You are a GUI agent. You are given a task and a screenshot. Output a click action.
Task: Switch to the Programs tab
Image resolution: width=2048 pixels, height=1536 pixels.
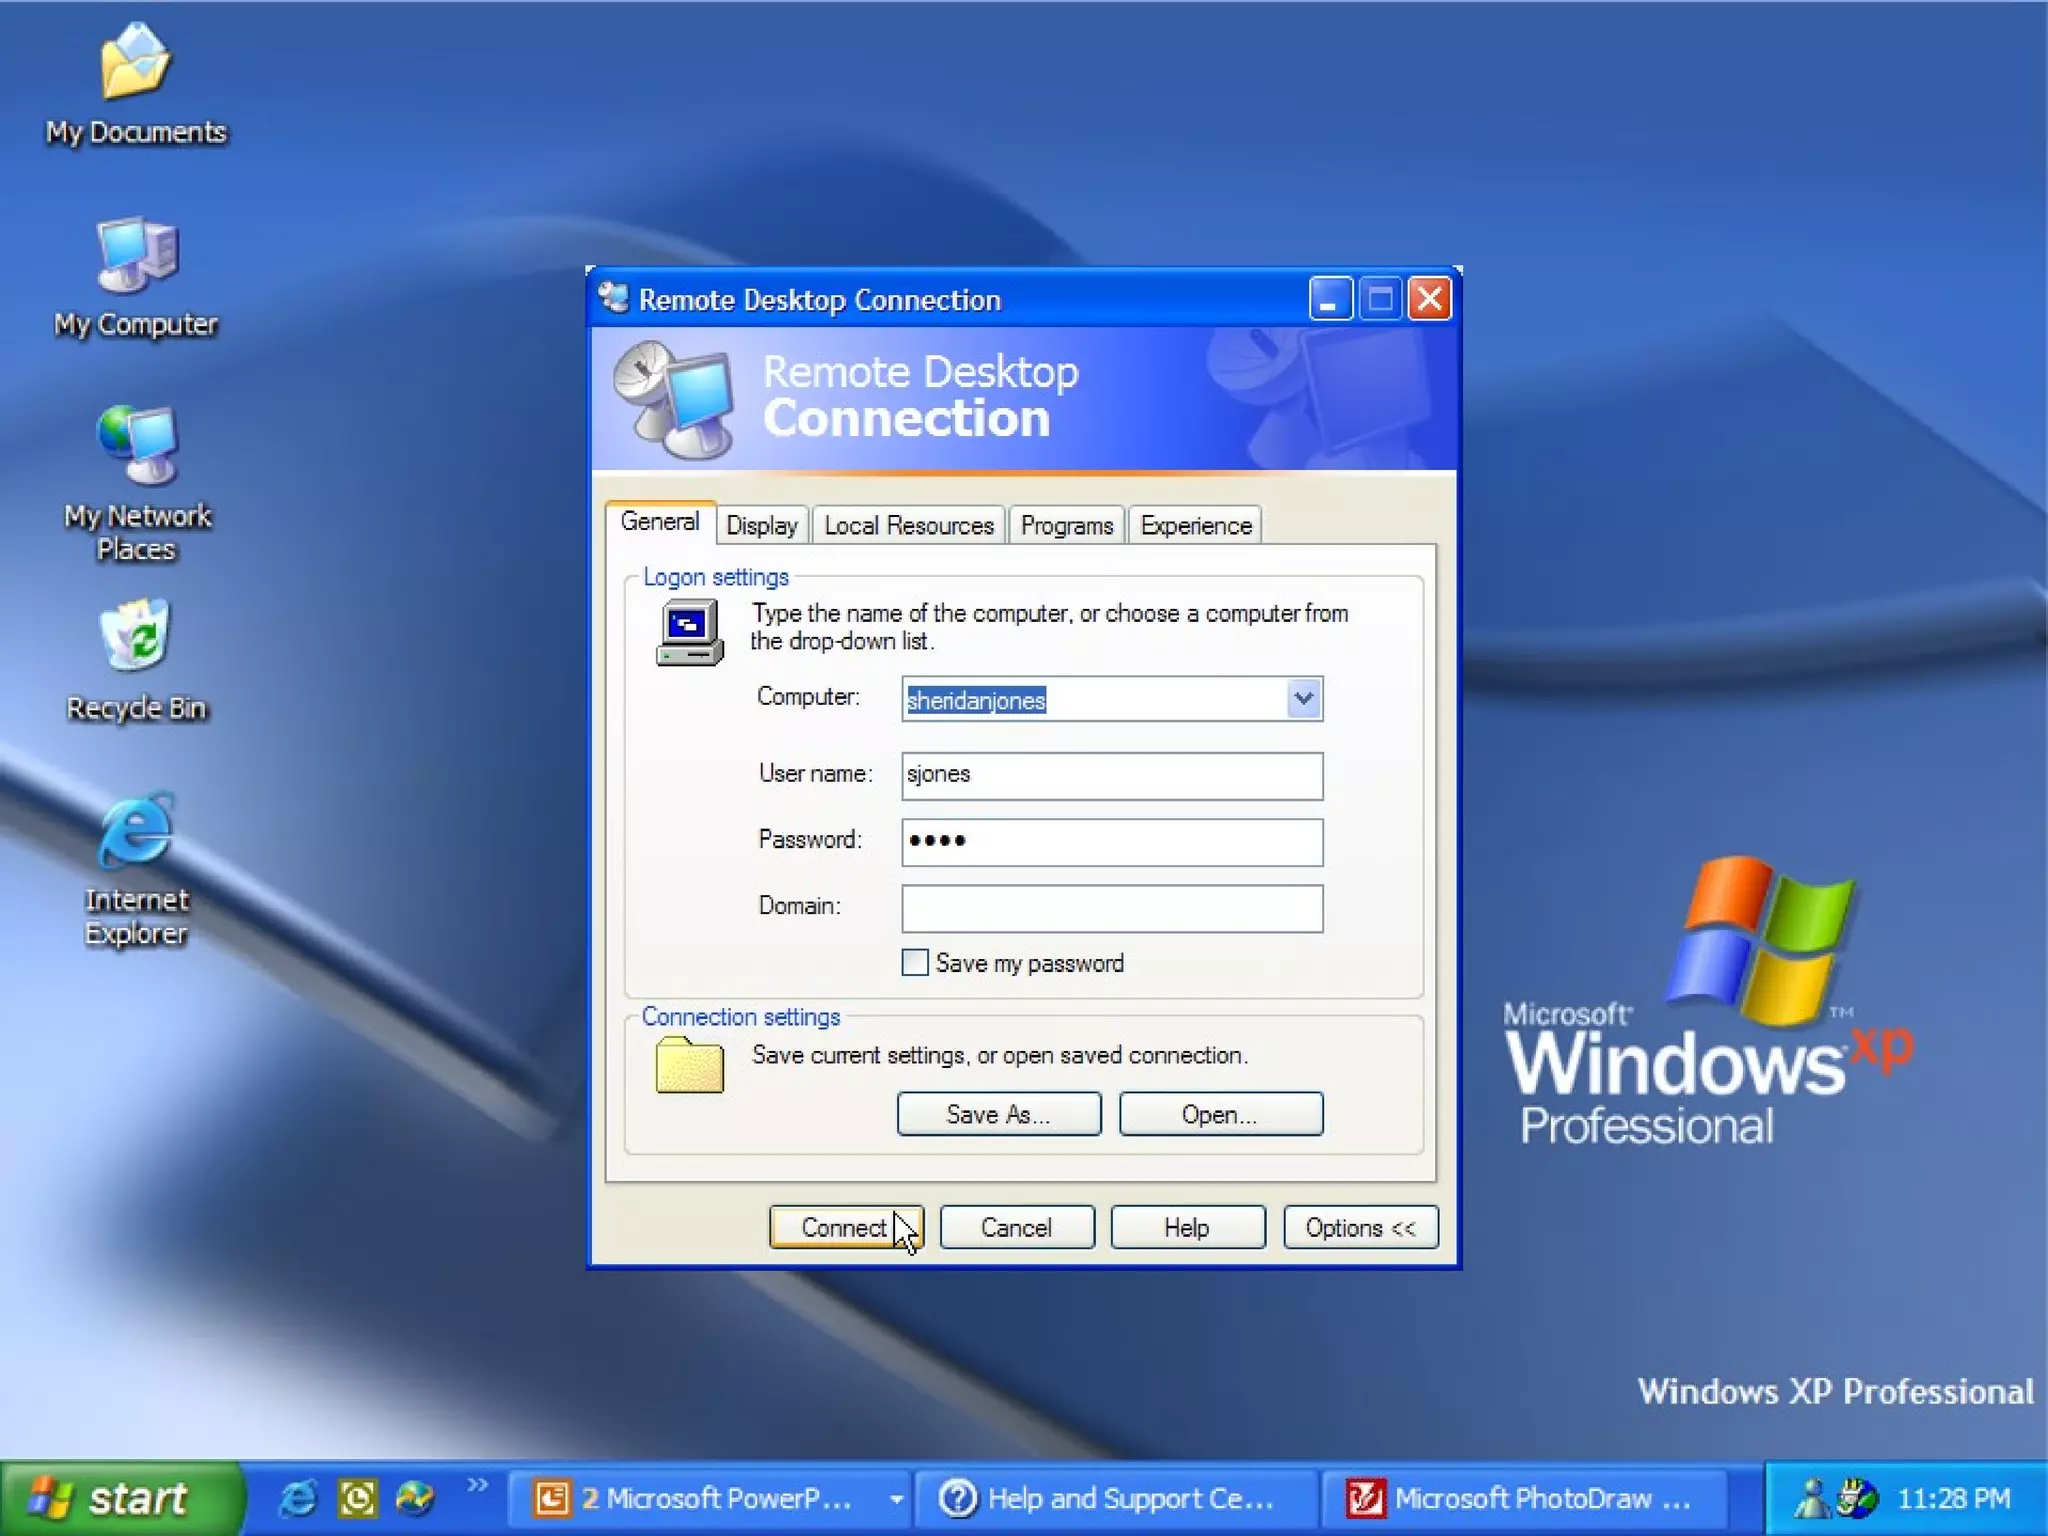tap(1067, 525)
